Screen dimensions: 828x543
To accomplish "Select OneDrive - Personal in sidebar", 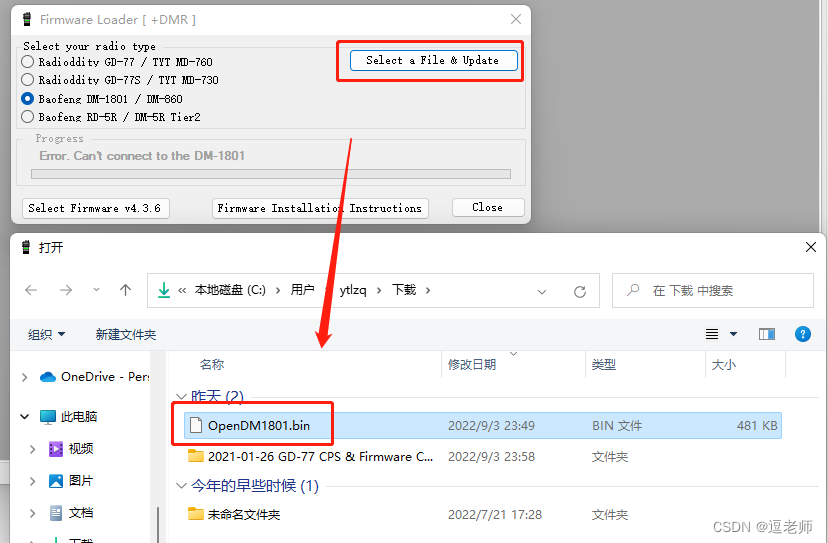I will [95, 377].
